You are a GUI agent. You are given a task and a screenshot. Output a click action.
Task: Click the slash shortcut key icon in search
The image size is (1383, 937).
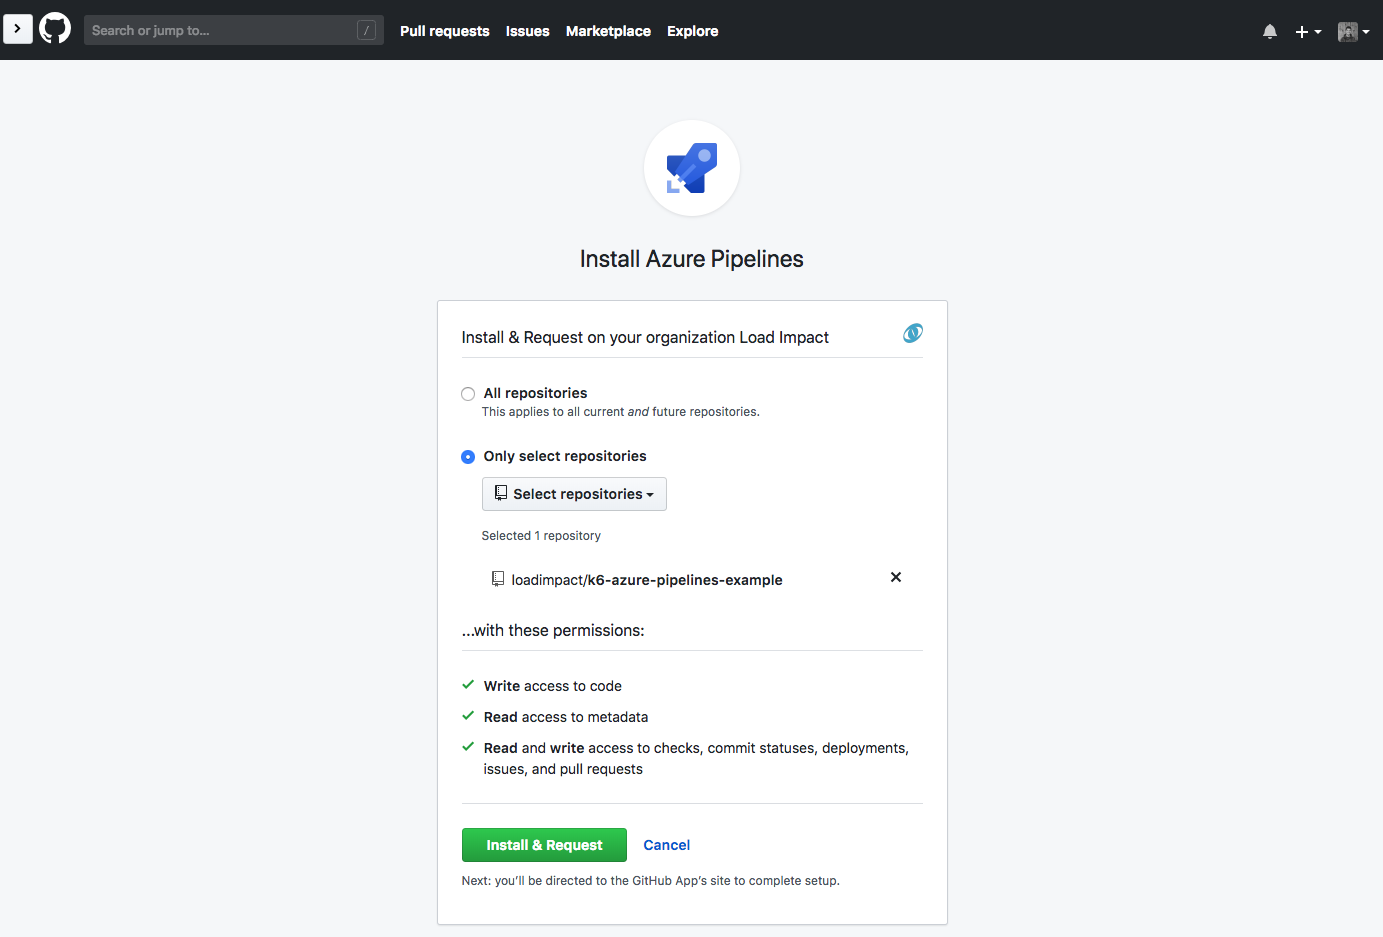[367, 30]
